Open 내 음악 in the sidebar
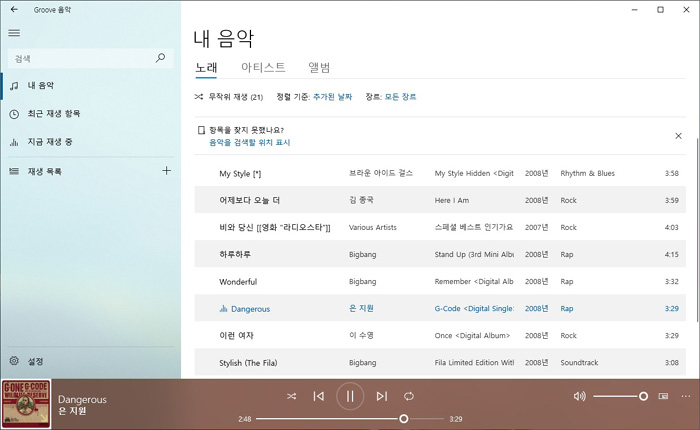Image resolution: width=700 pixels, height=430 pixels. click(91, 85)
